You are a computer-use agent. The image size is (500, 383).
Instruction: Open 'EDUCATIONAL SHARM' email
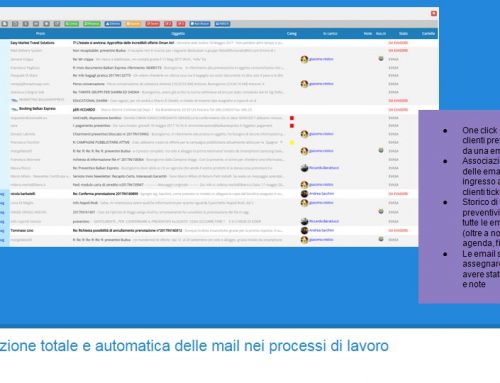[90, 101]
